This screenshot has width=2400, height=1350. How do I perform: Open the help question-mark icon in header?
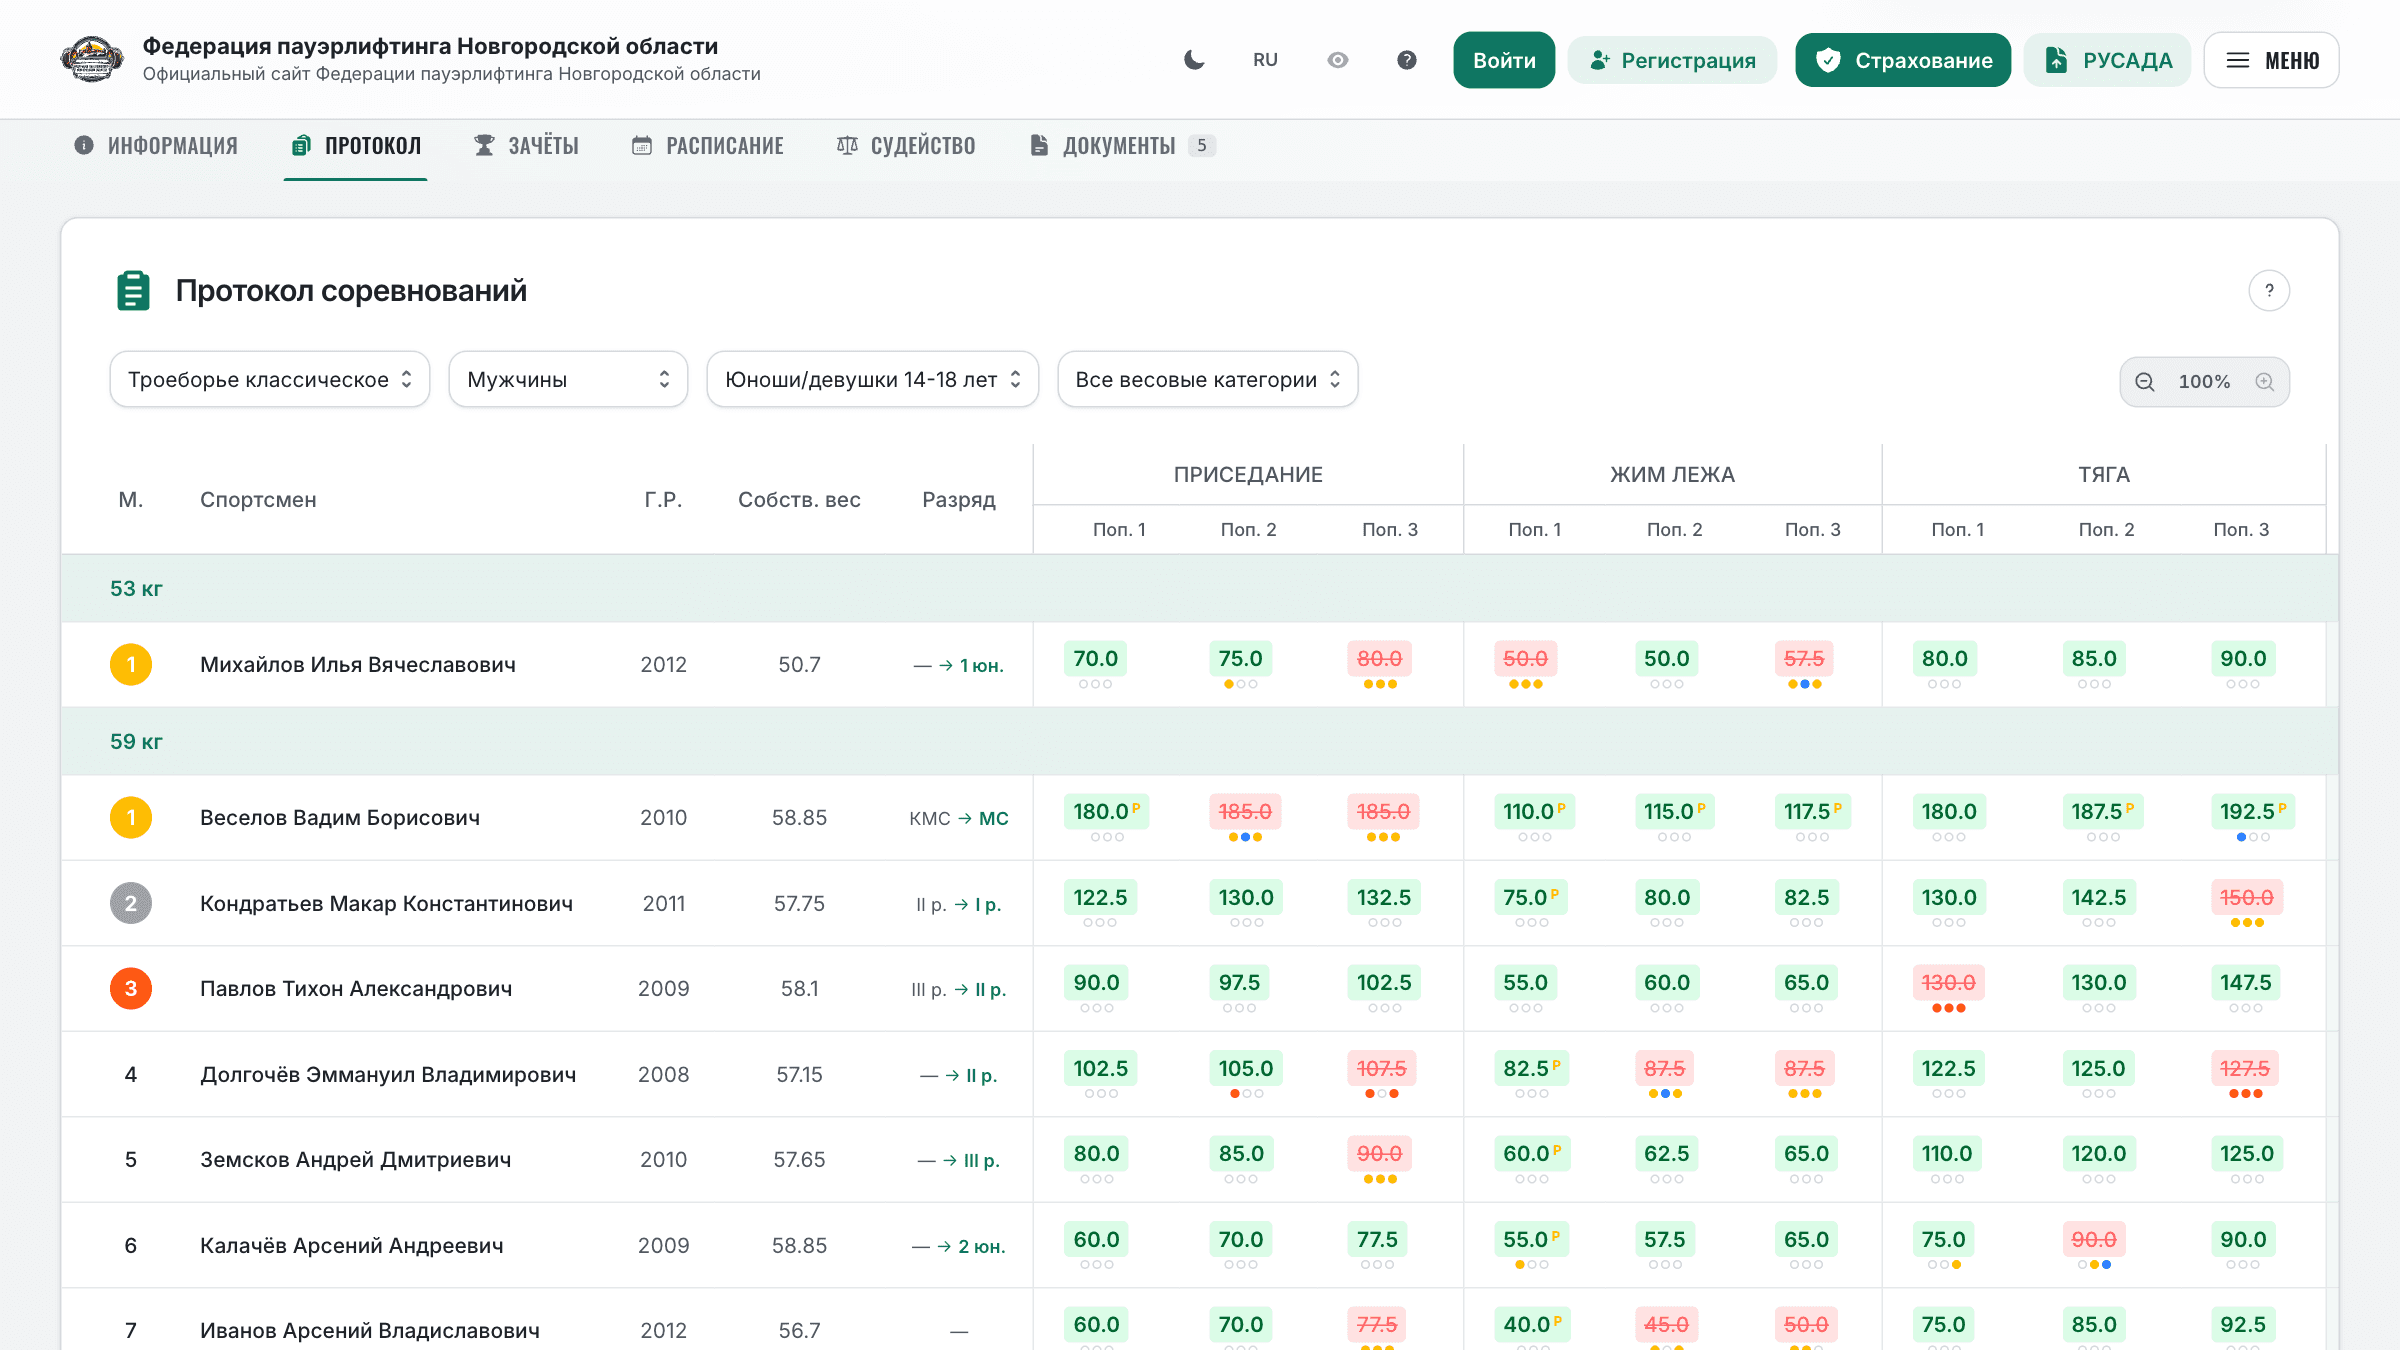(x=1407, y=60)
